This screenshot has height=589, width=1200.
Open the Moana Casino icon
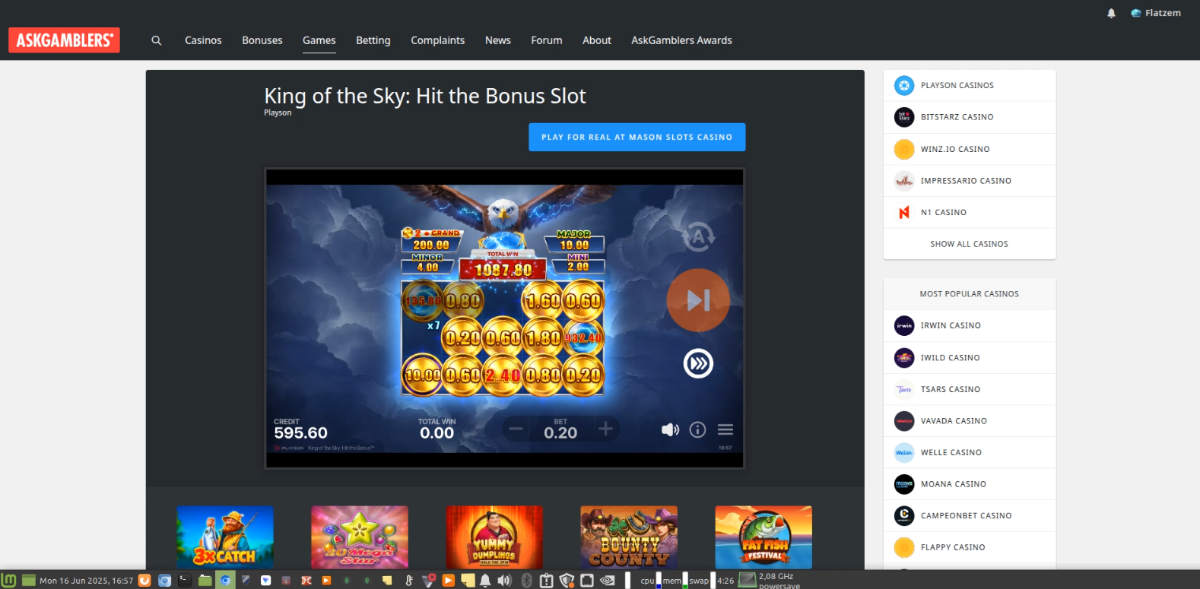click(x=904, y=484)
